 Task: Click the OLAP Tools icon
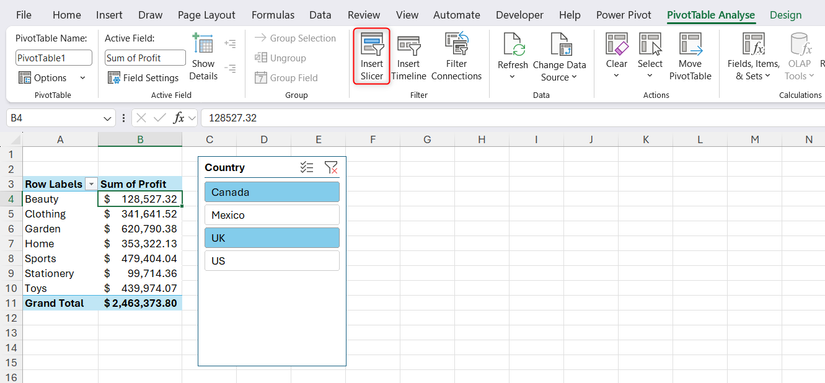coord(800,44)
